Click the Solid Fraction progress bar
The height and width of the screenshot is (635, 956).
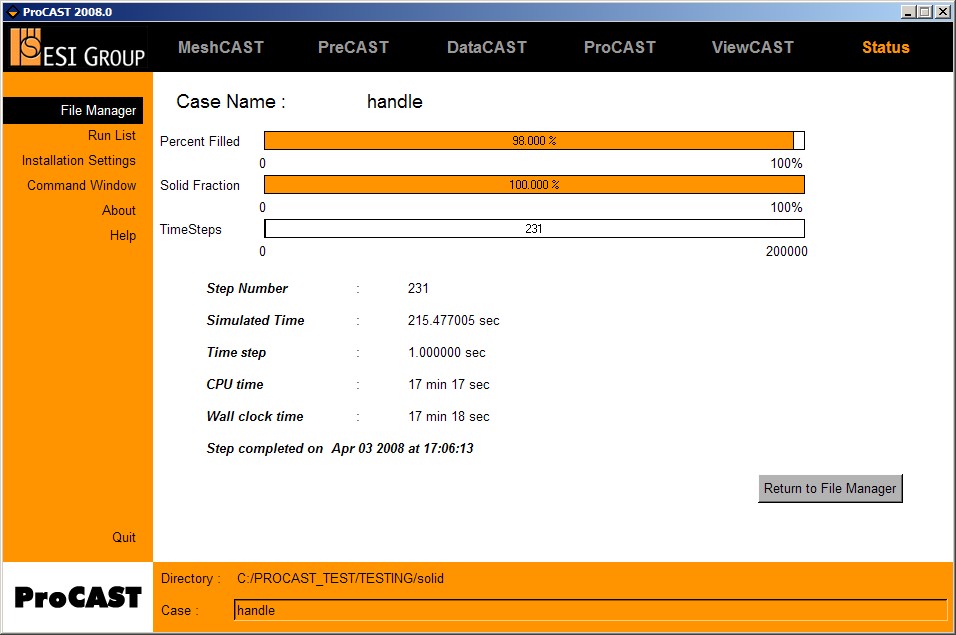coord(534,185)
